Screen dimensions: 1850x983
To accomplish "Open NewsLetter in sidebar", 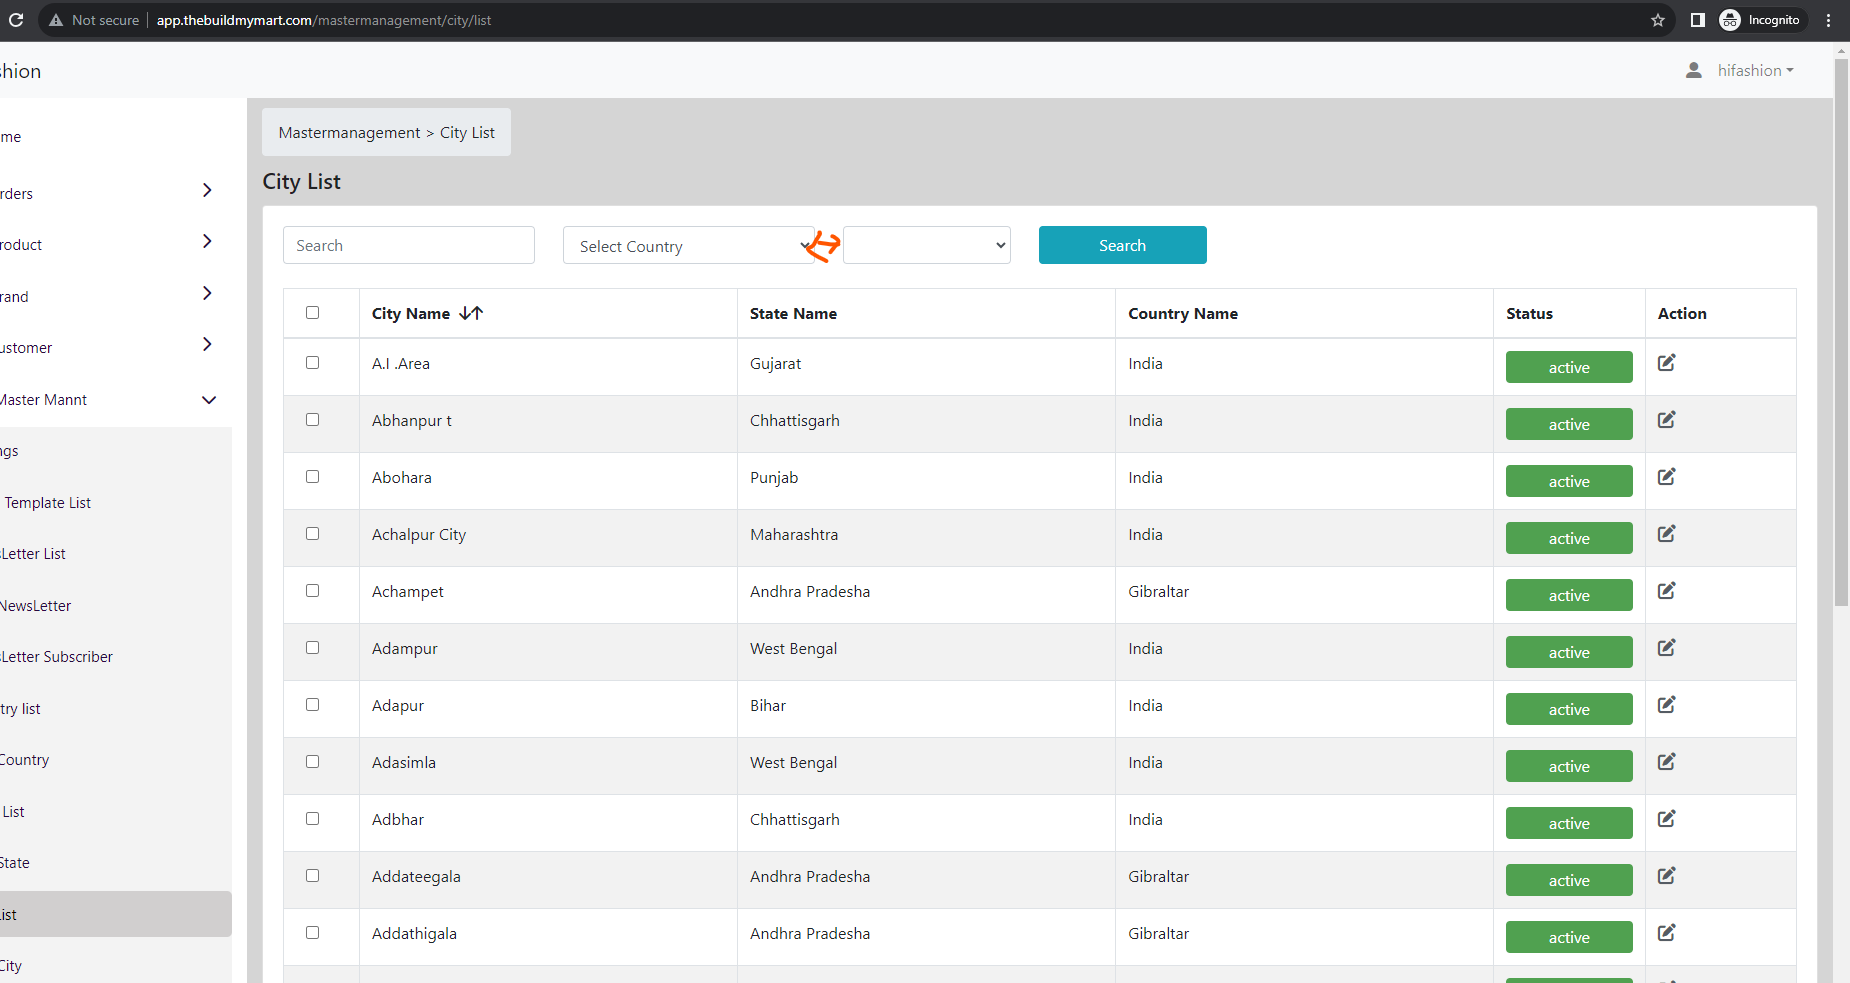I will (36, 605).
